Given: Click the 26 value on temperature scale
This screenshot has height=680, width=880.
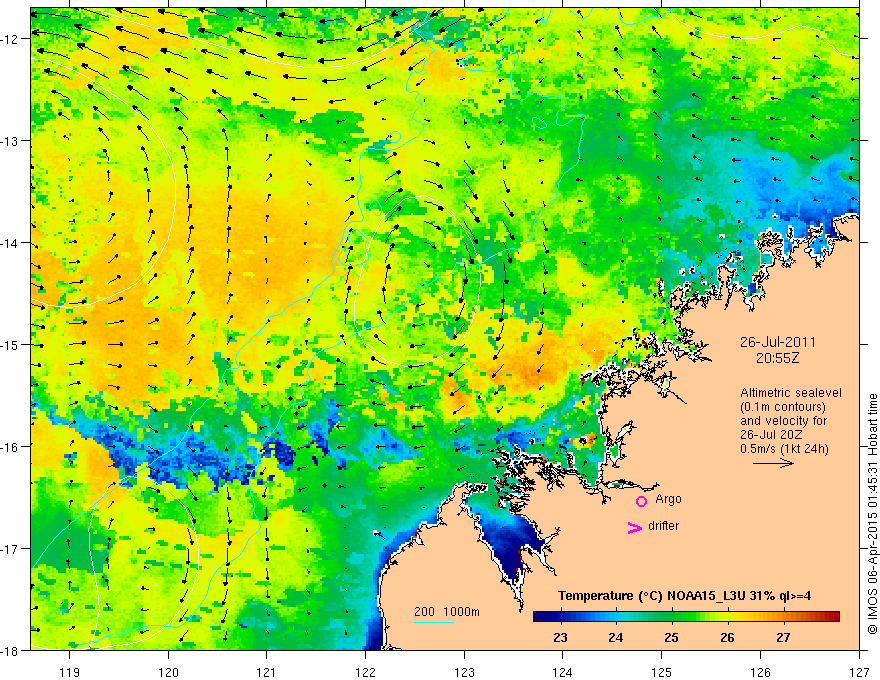Looking at the screenshot, I should 727,638.
